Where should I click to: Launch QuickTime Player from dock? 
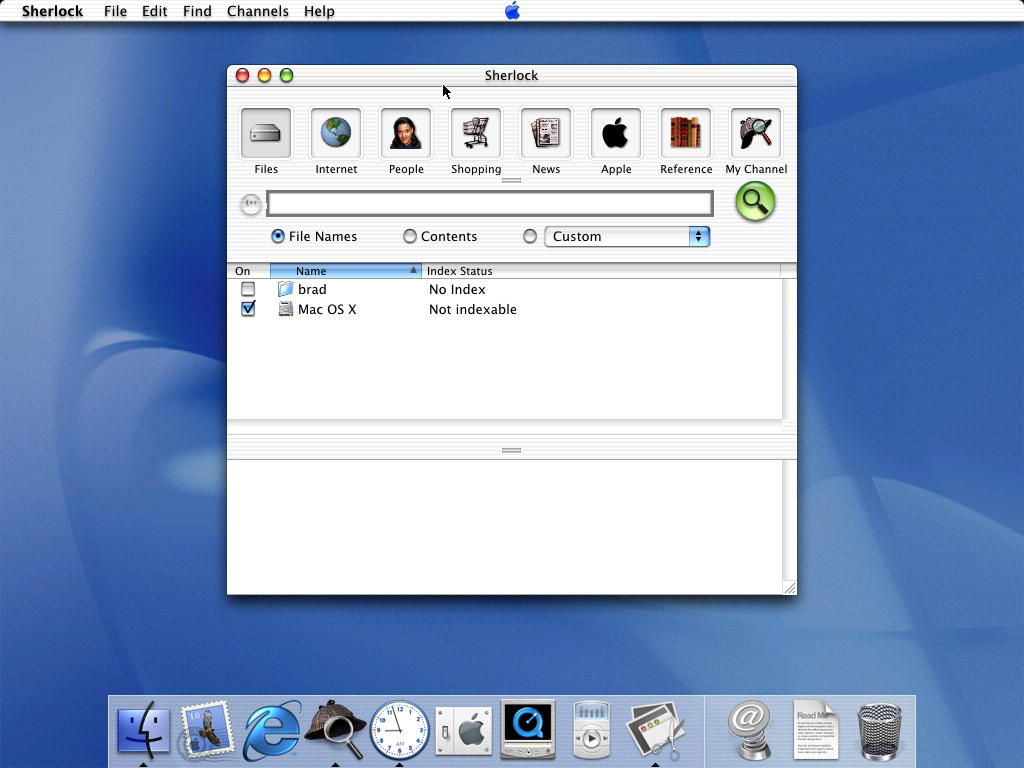tap(528, 729)
